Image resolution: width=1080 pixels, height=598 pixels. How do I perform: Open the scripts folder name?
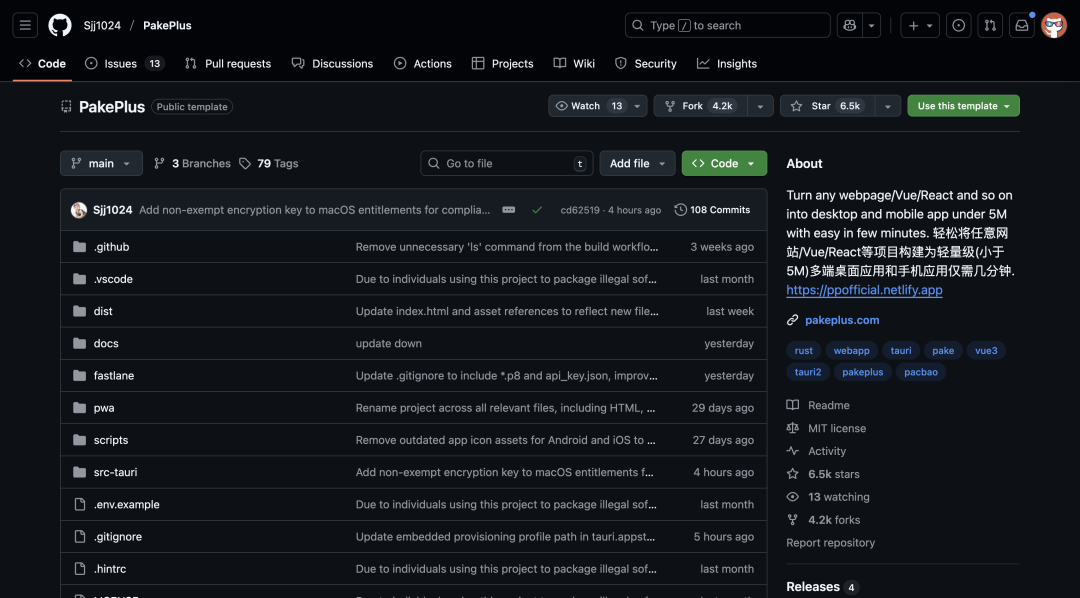tap(111, 440)
